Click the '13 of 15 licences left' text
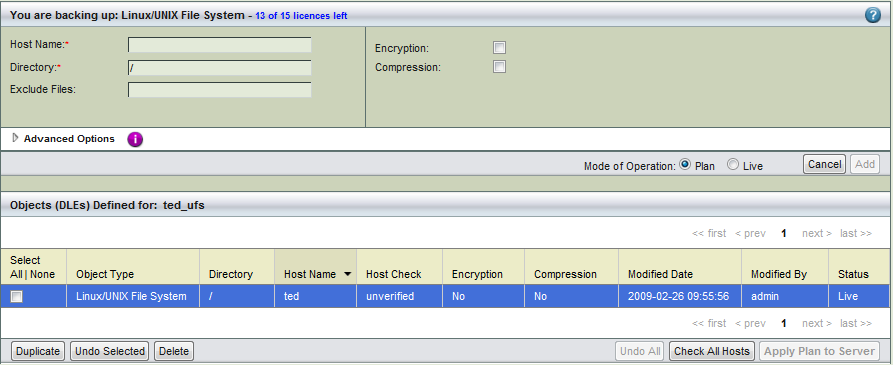 (x=301, y=16)
